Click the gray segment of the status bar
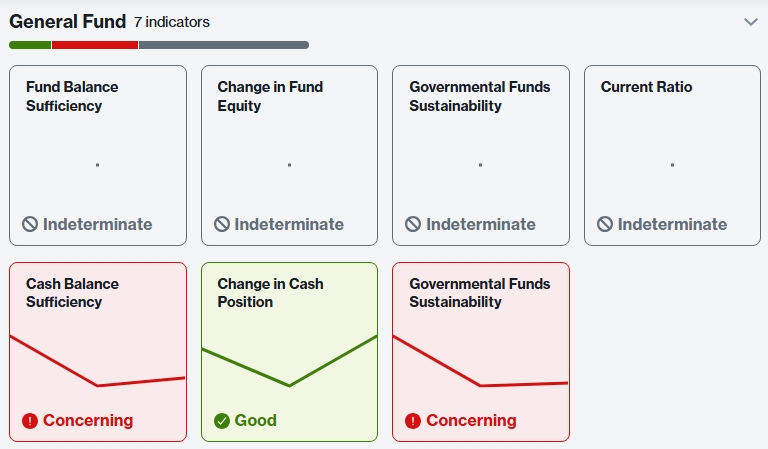 pyautogui.click(x=223, y=45)
